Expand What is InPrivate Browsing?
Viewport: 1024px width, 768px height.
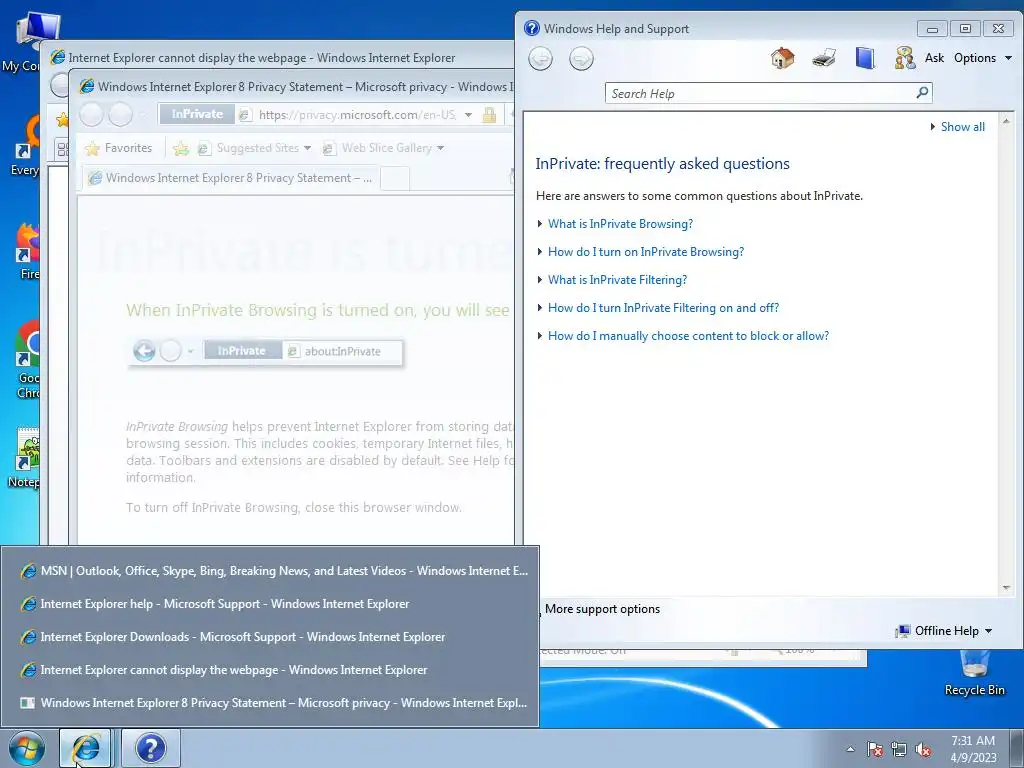pos(620,224)
